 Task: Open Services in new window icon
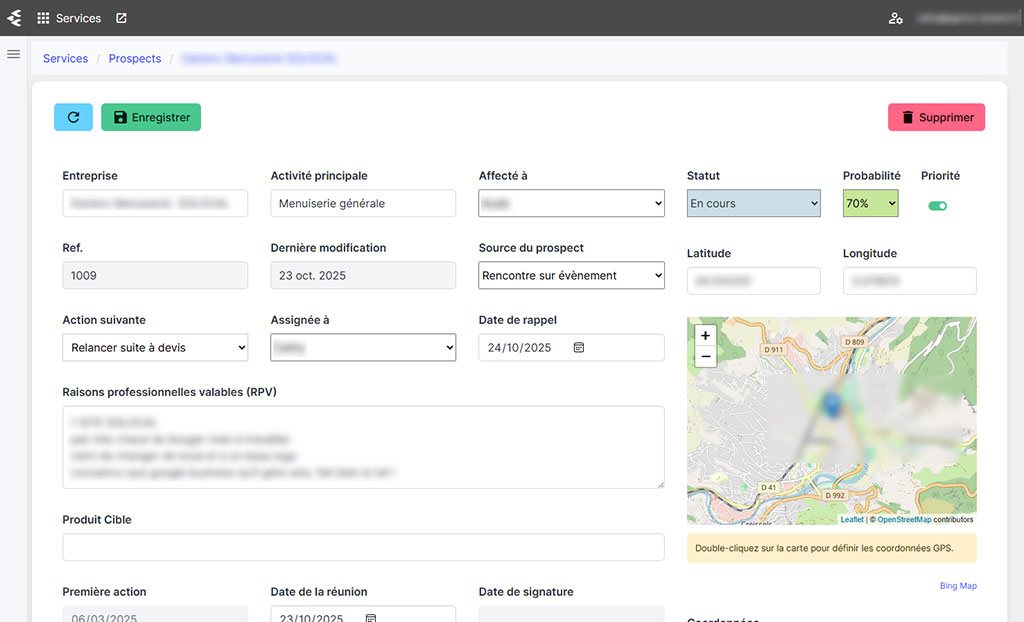tap(121, 18)
